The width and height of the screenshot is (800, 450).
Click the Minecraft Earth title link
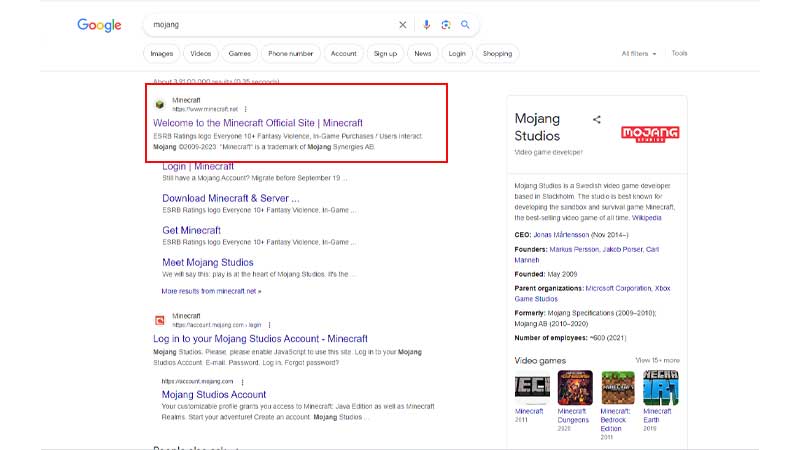tap(657, 415)
